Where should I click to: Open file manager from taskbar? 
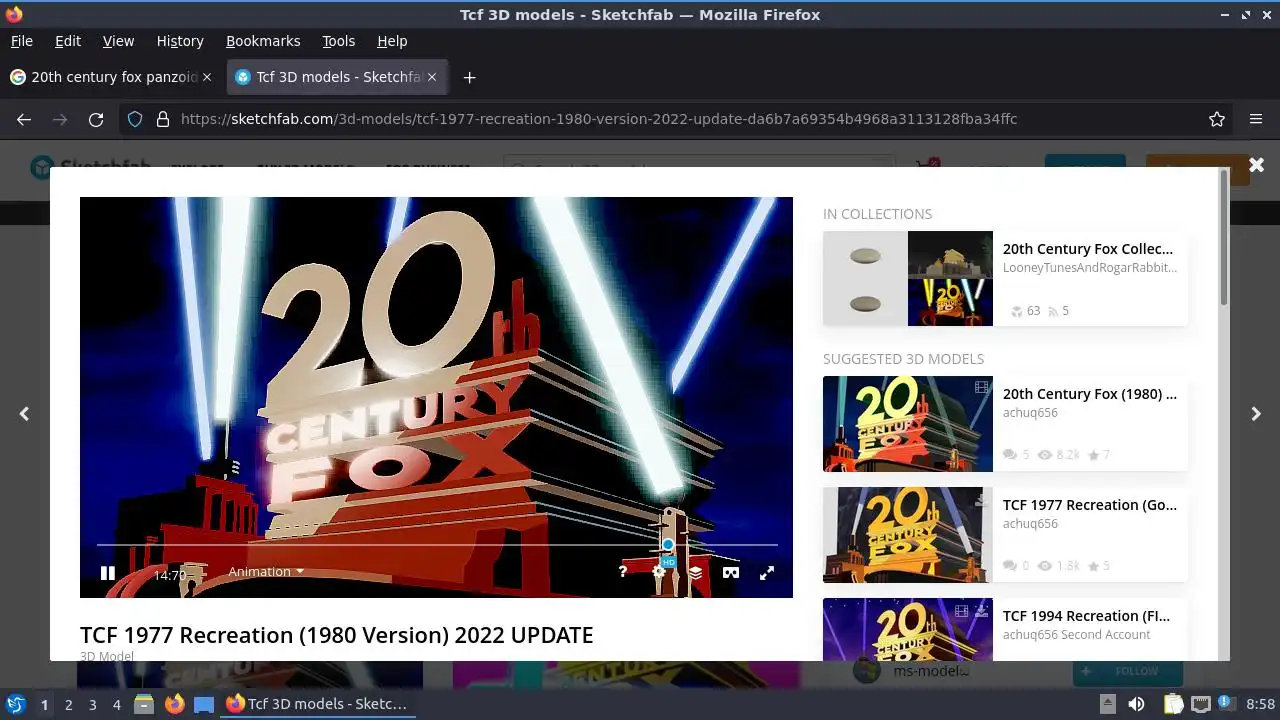click(x=144, y=704)
